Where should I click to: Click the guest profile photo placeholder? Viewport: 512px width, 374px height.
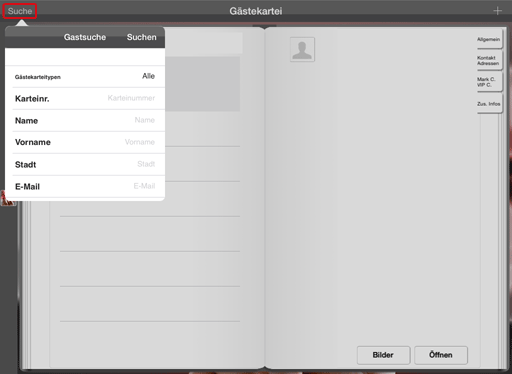click(x=302, y=49)
